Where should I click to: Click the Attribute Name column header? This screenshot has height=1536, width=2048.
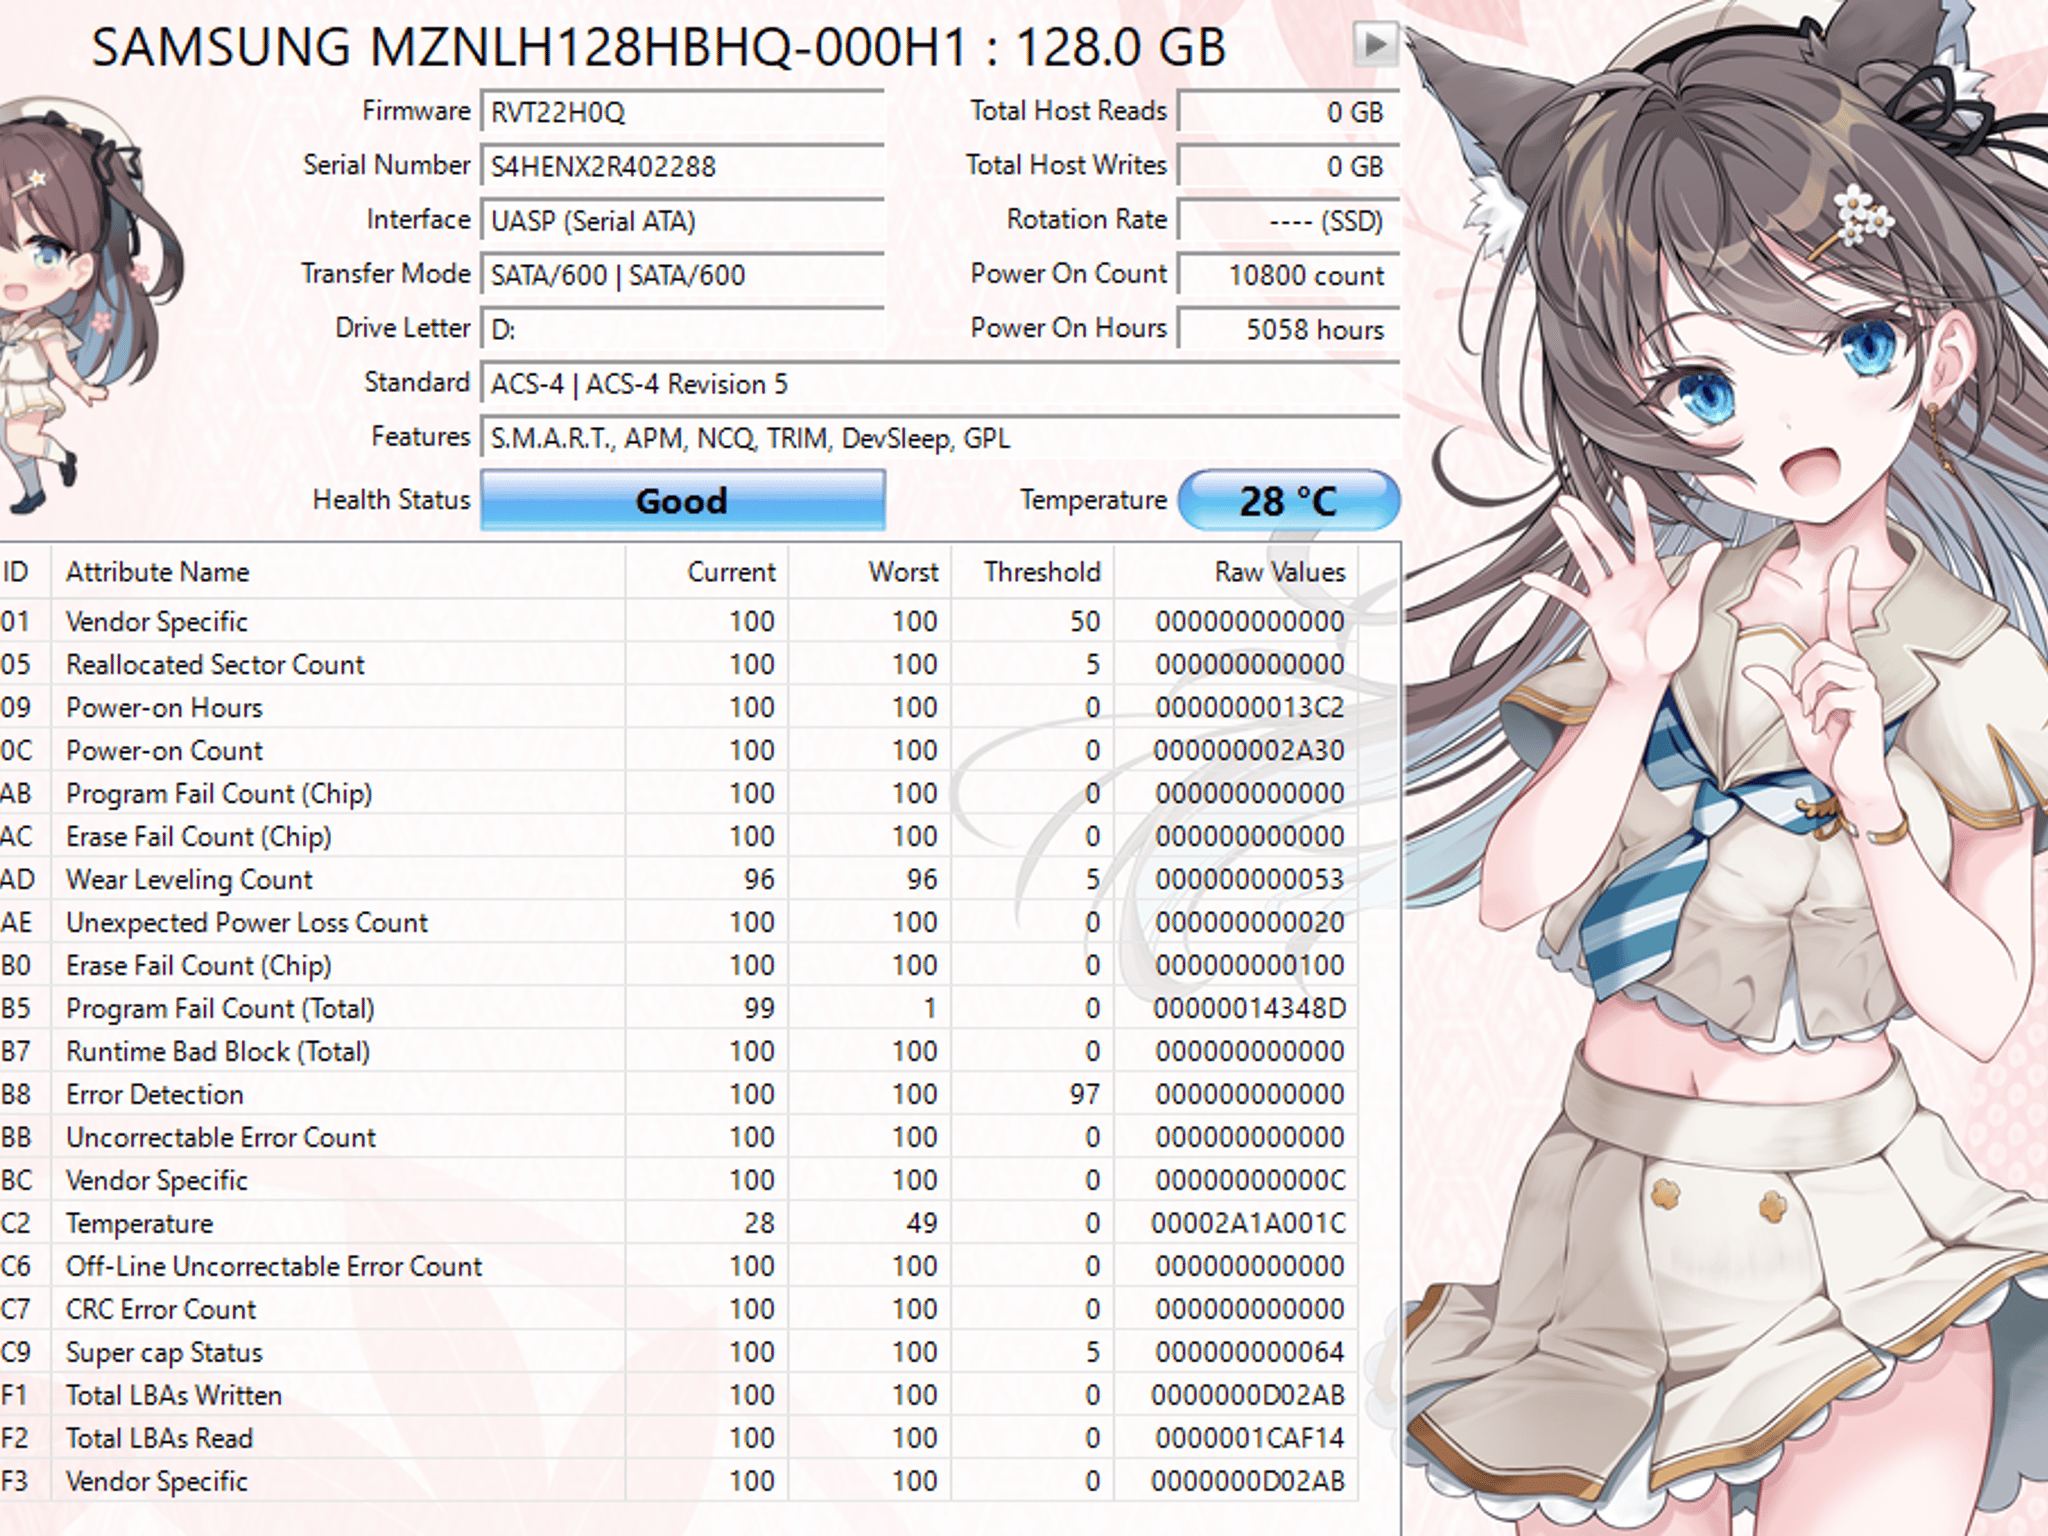(x=338, y=572)
